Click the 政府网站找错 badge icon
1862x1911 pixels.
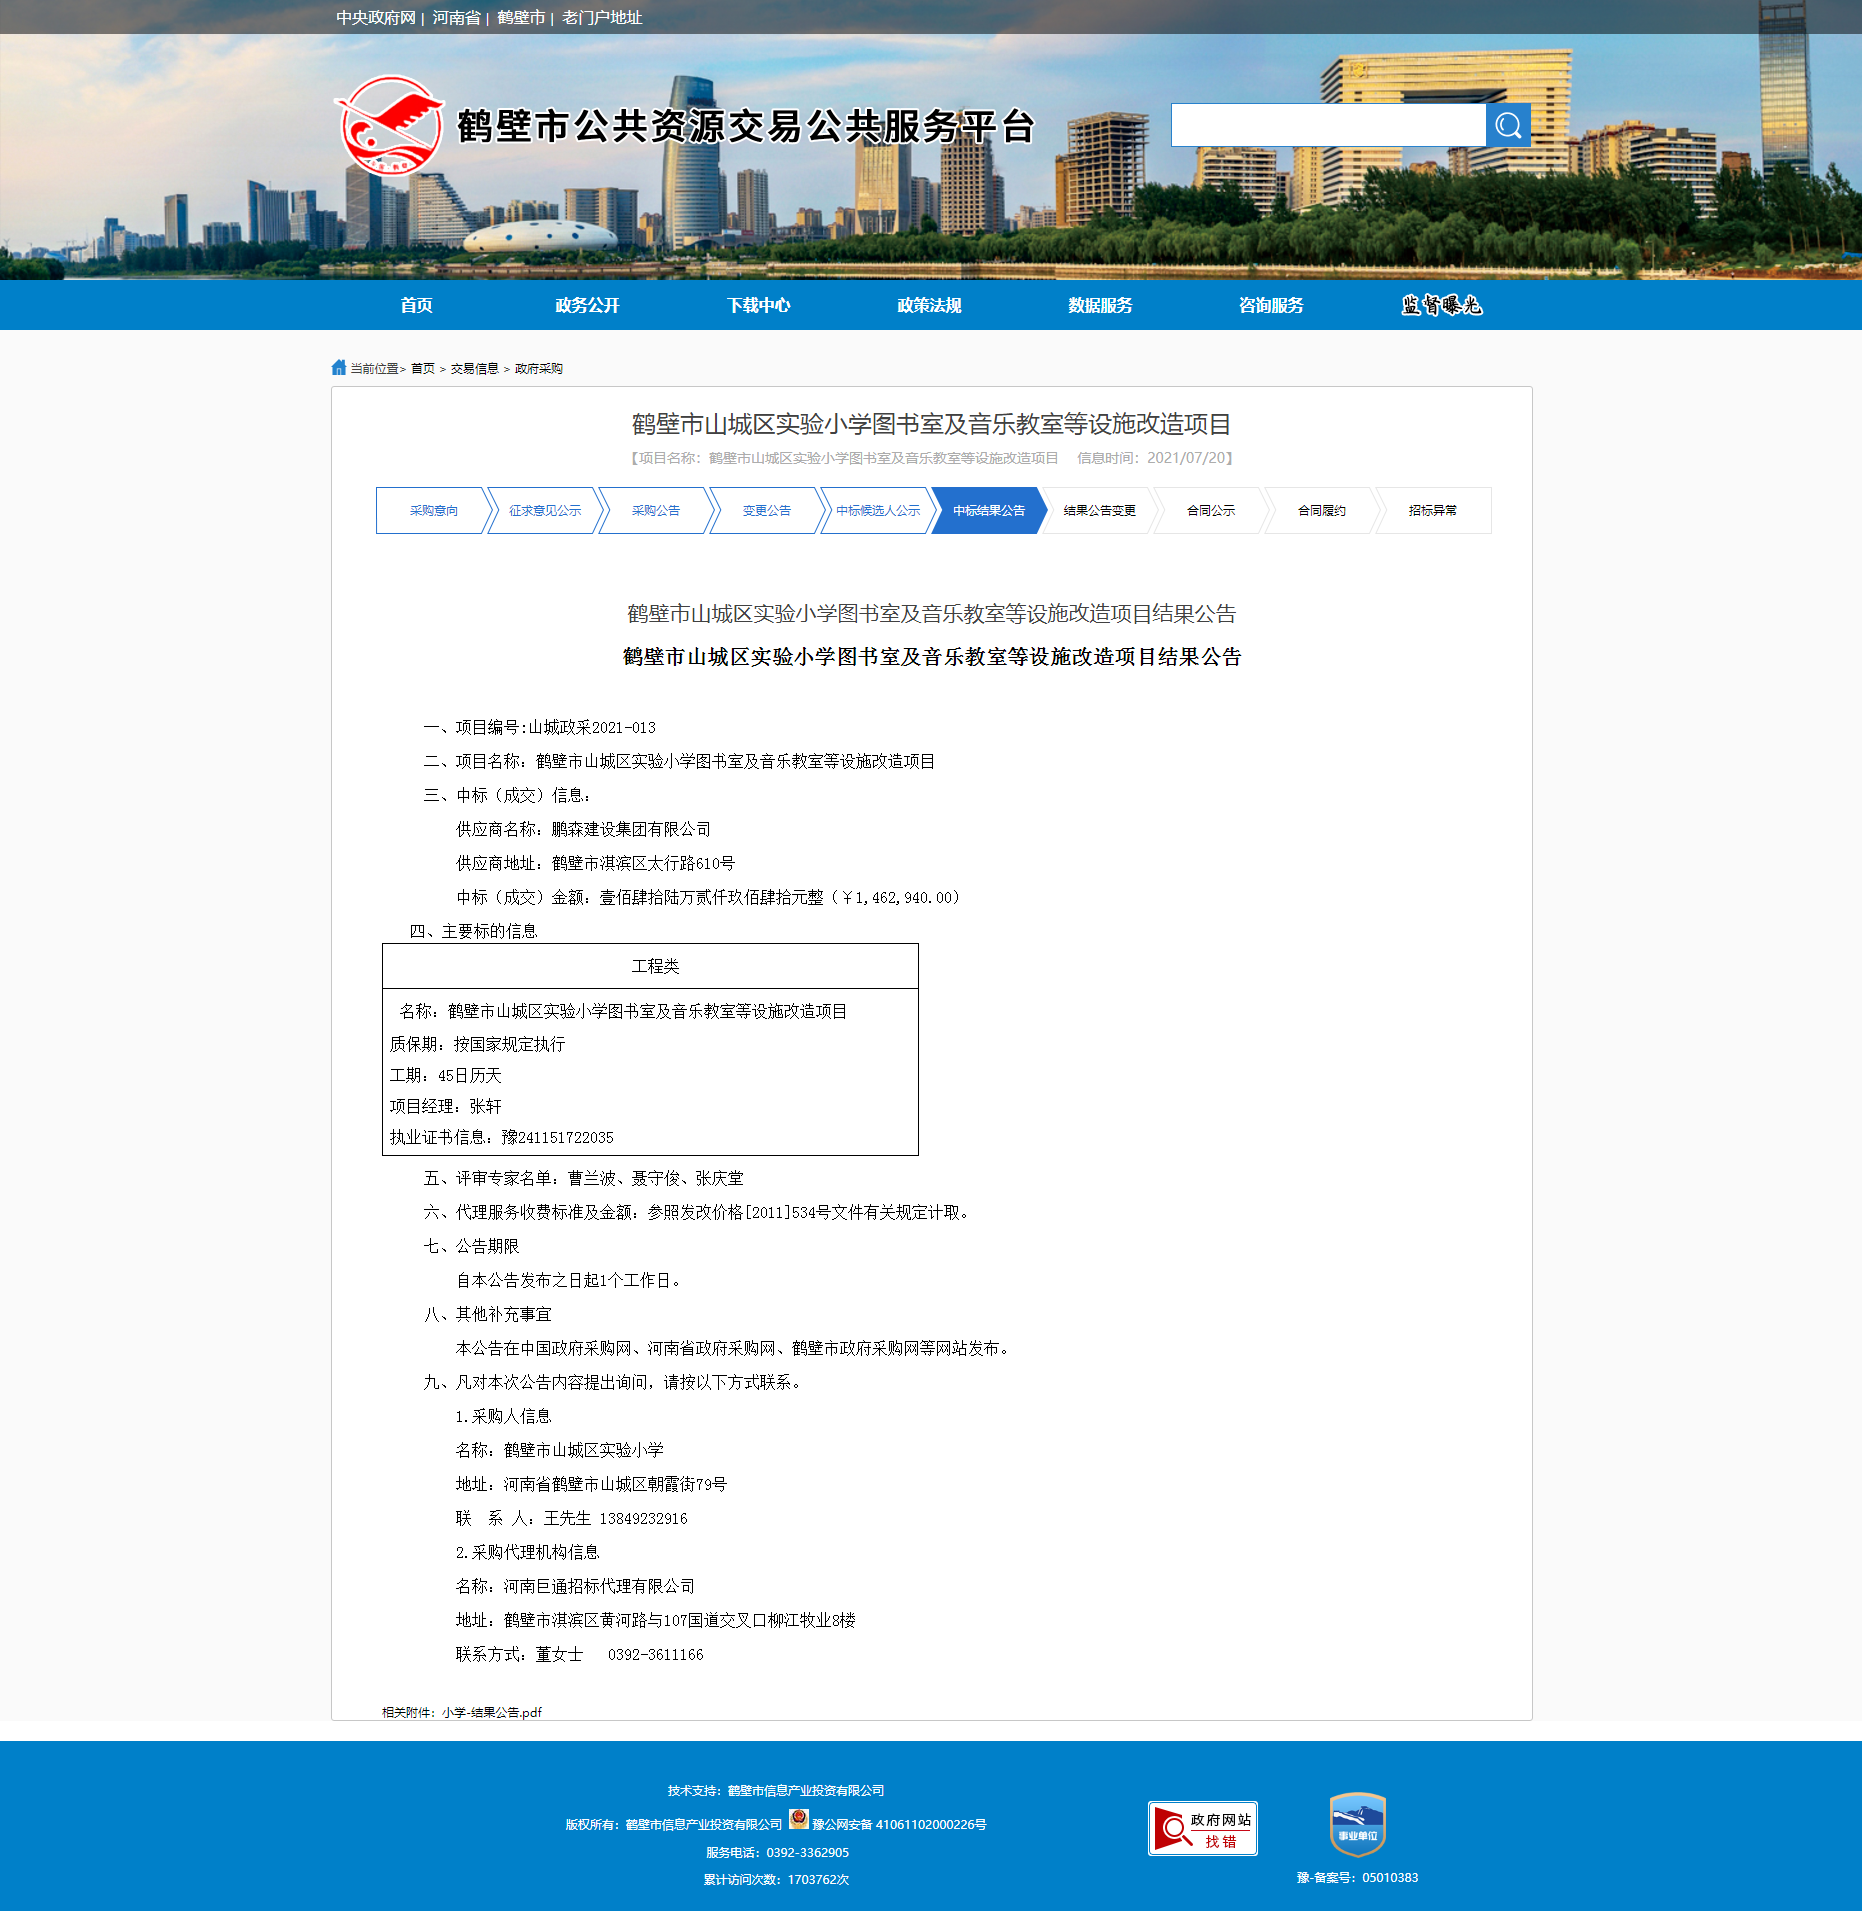tap(1202, 1828)
